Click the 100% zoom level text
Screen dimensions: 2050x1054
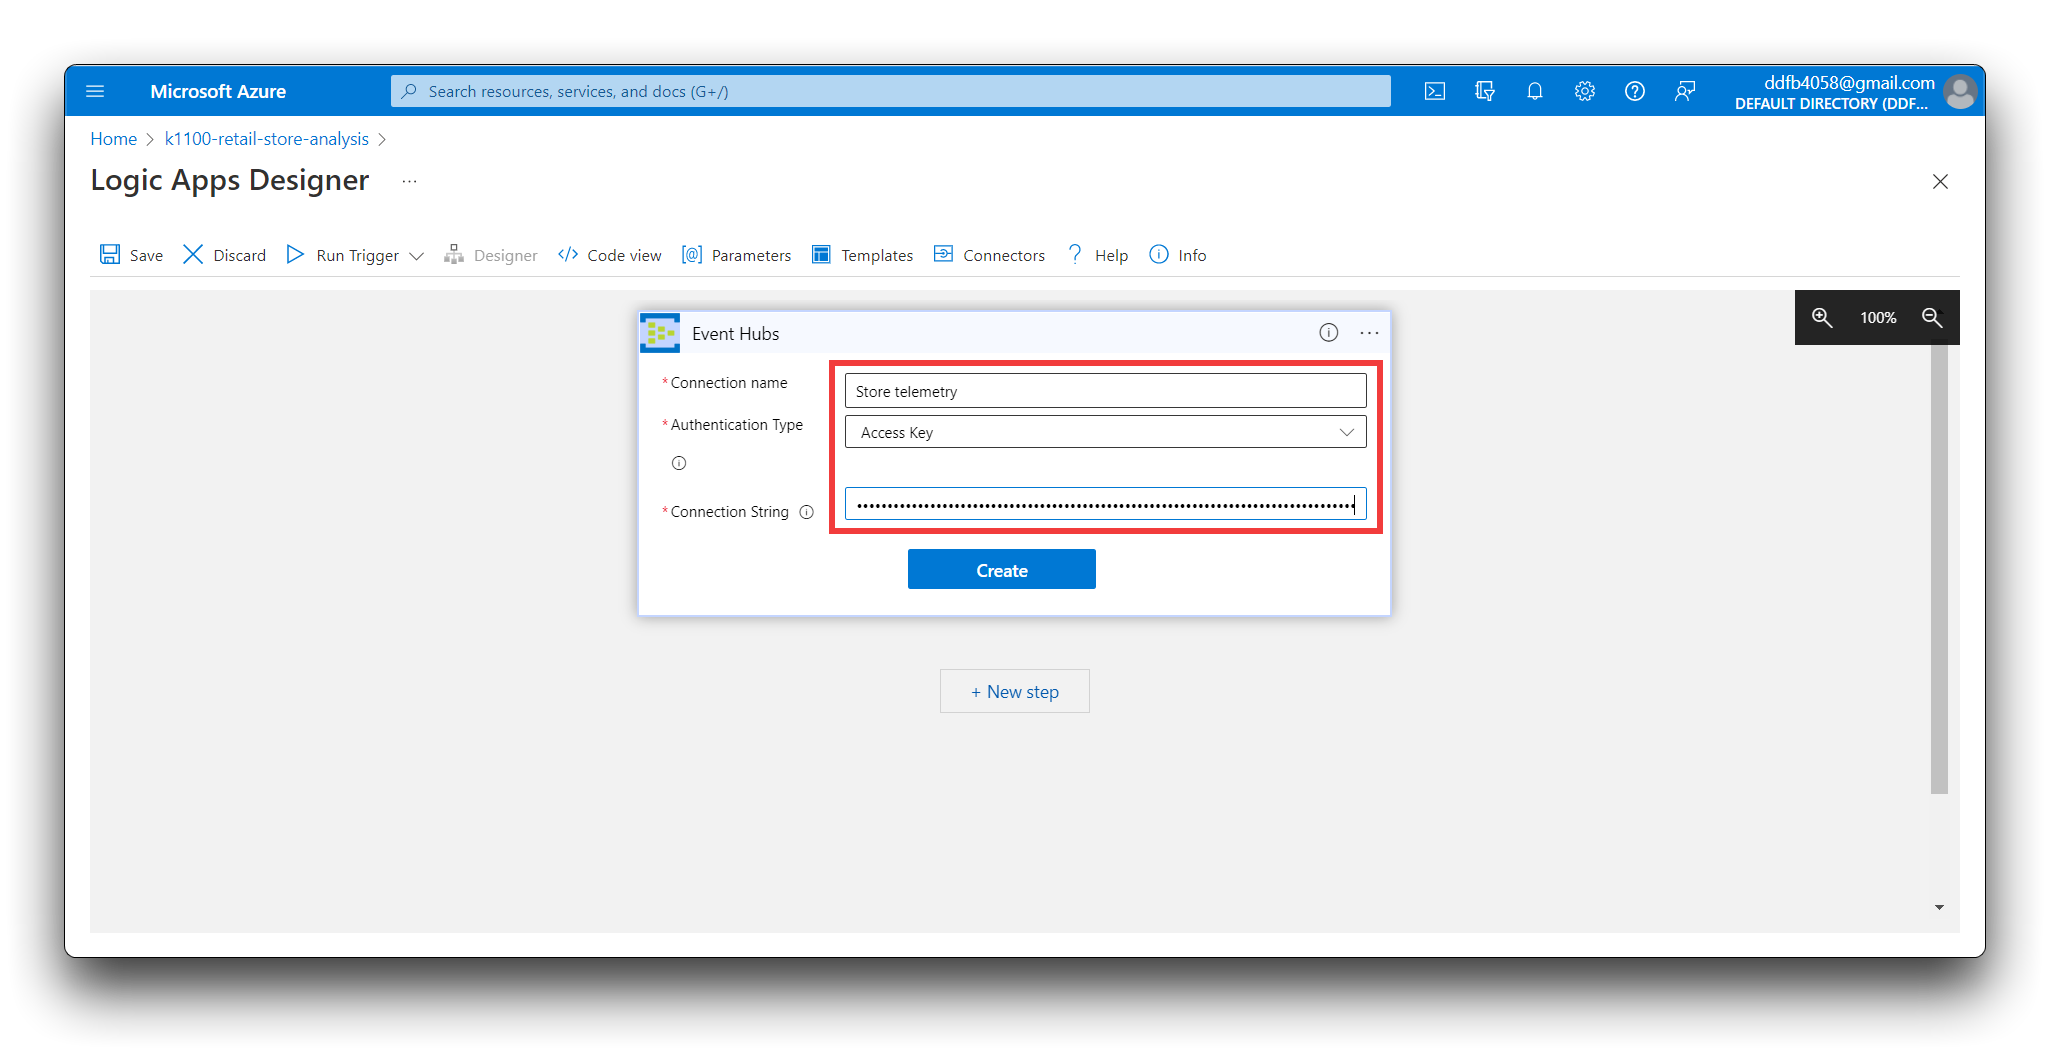click(x=1878, y=318)
